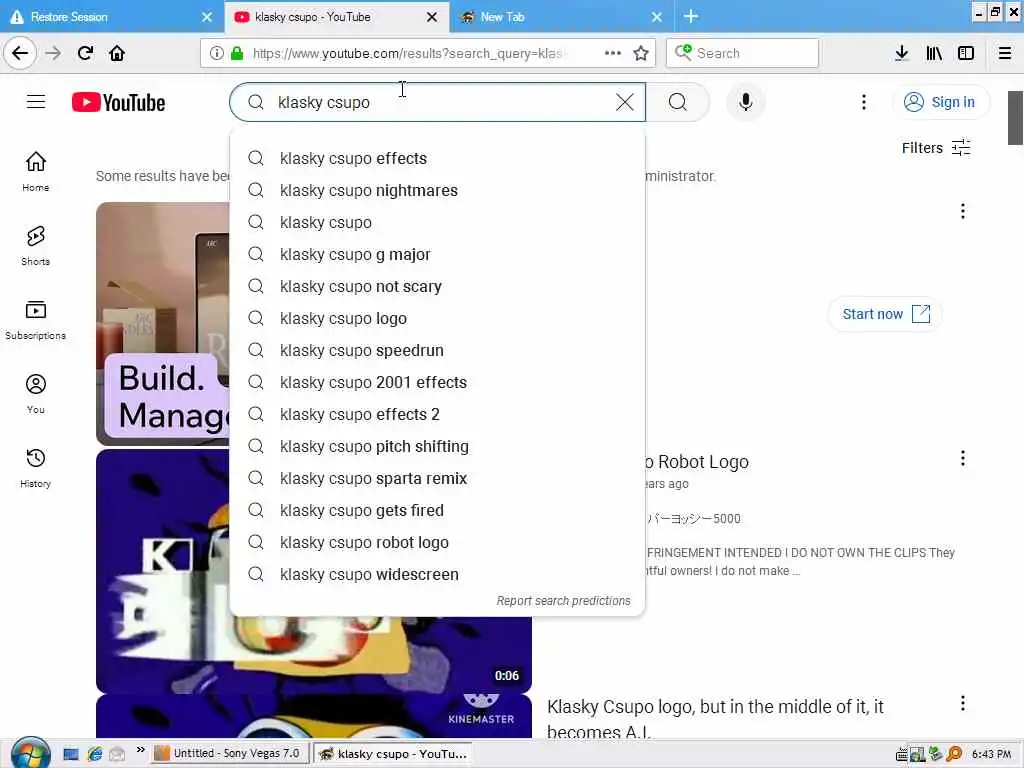Click the browser address bar URL

pyautogui.click(x=410, y=54)
